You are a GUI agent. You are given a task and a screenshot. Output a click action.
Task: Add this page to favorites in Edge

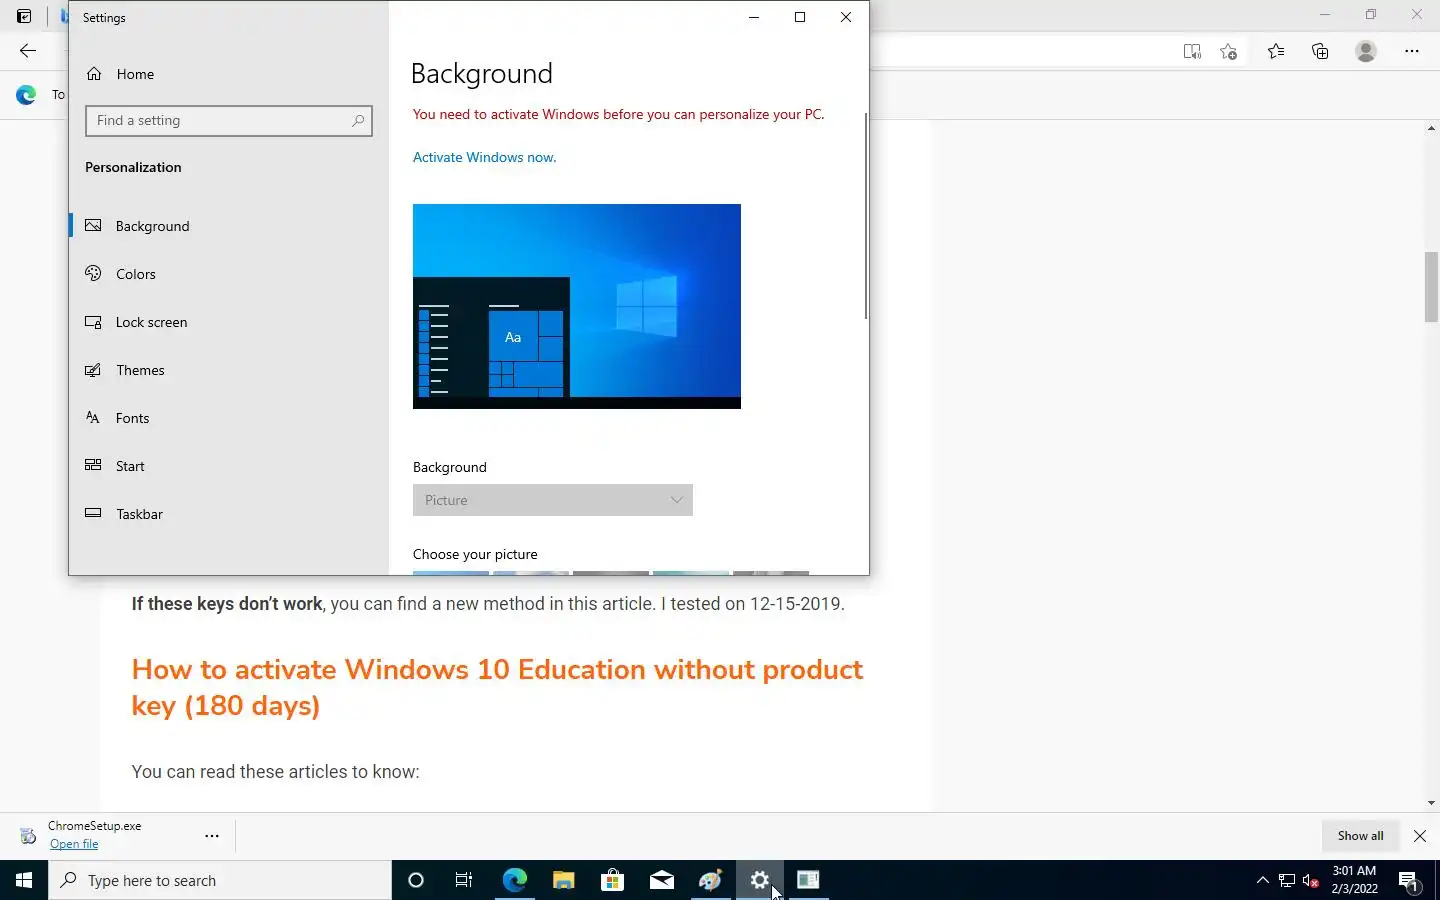[1229, 51]
